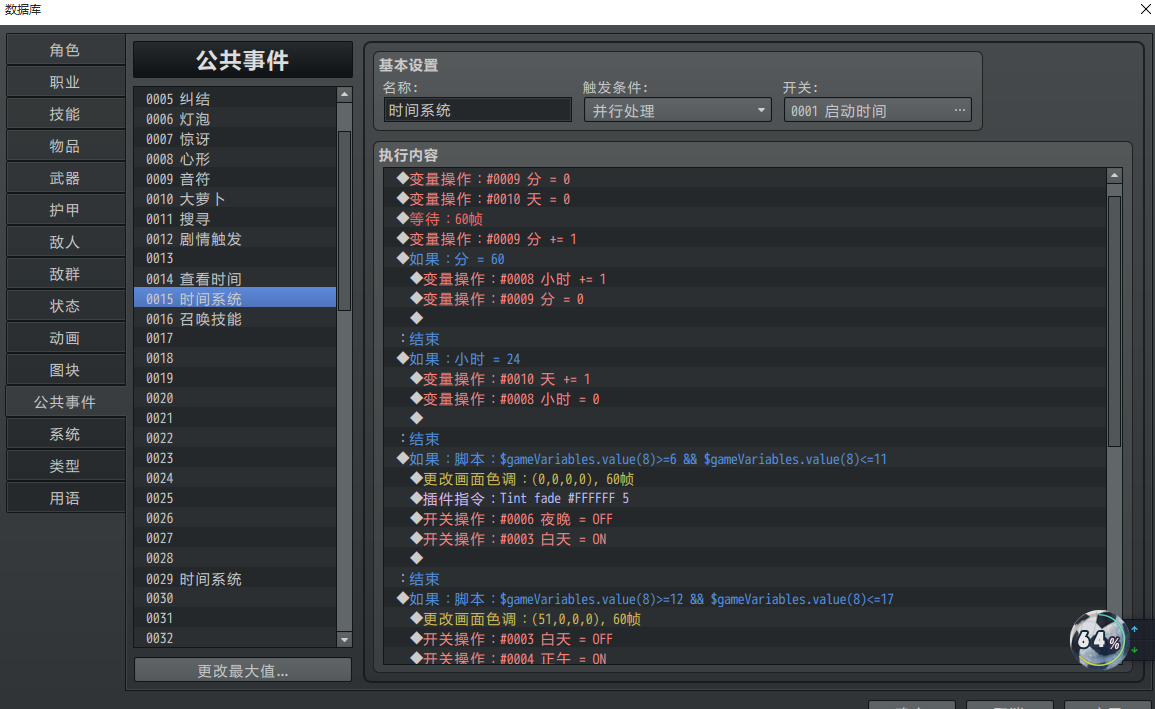The width and height of the screenshot is (1155, 709).
Task: Open the 角色 database tab
Action: [66, 50]
